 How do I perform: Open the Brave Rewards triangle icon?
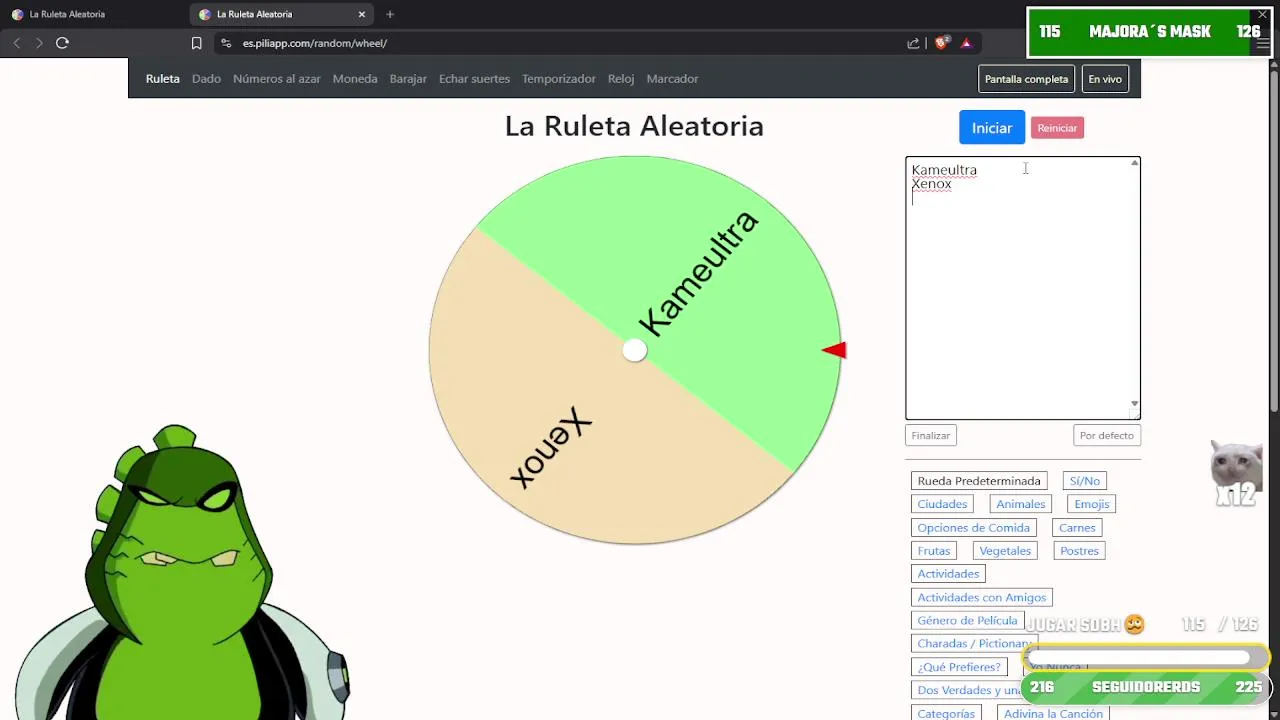click(966, 43)
